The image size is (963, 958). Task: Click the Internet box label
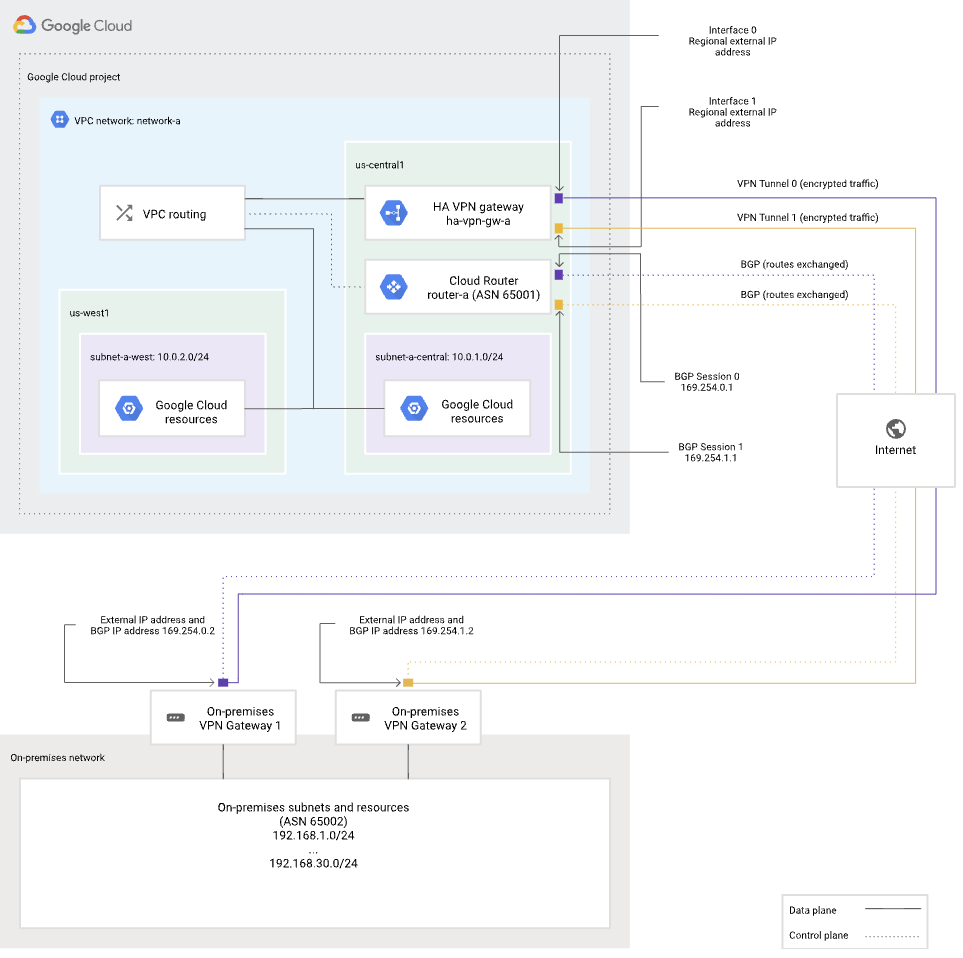click(x=895, y=450)
